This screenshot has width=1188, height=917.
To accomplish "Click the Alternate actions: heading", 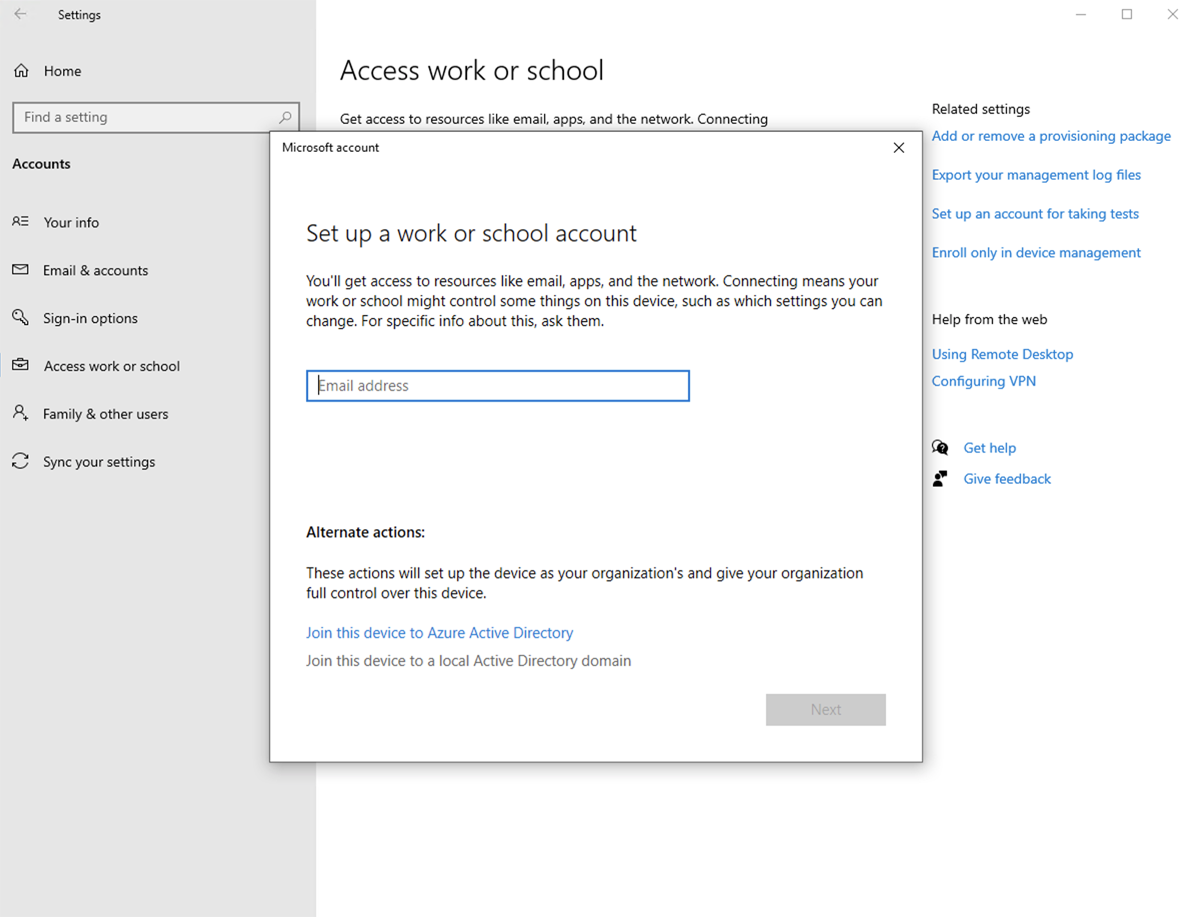I will (x=365, y=533).
